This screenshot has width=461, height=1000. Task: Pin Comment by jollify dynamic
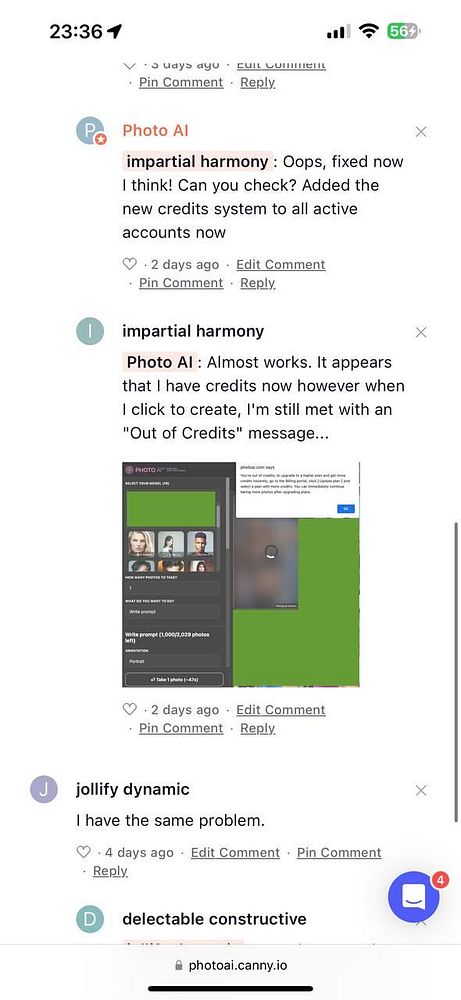click(339, 852)
